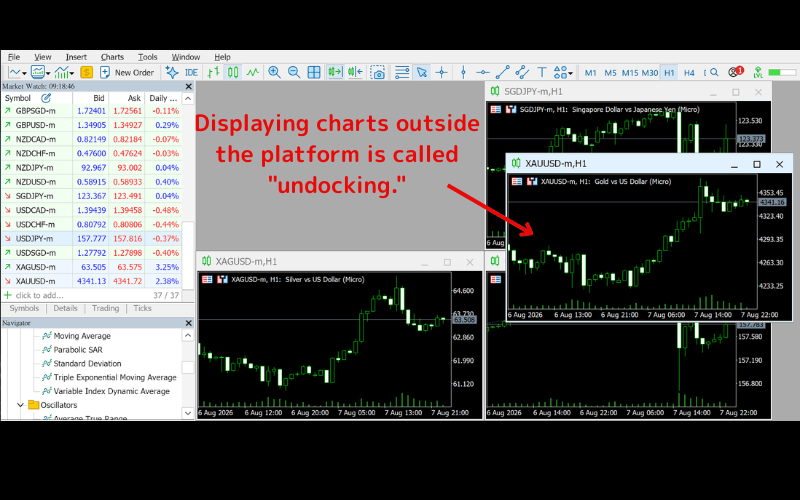
Task: Click the edit pencil icon beside Symbol
Action: click(46, 97)
